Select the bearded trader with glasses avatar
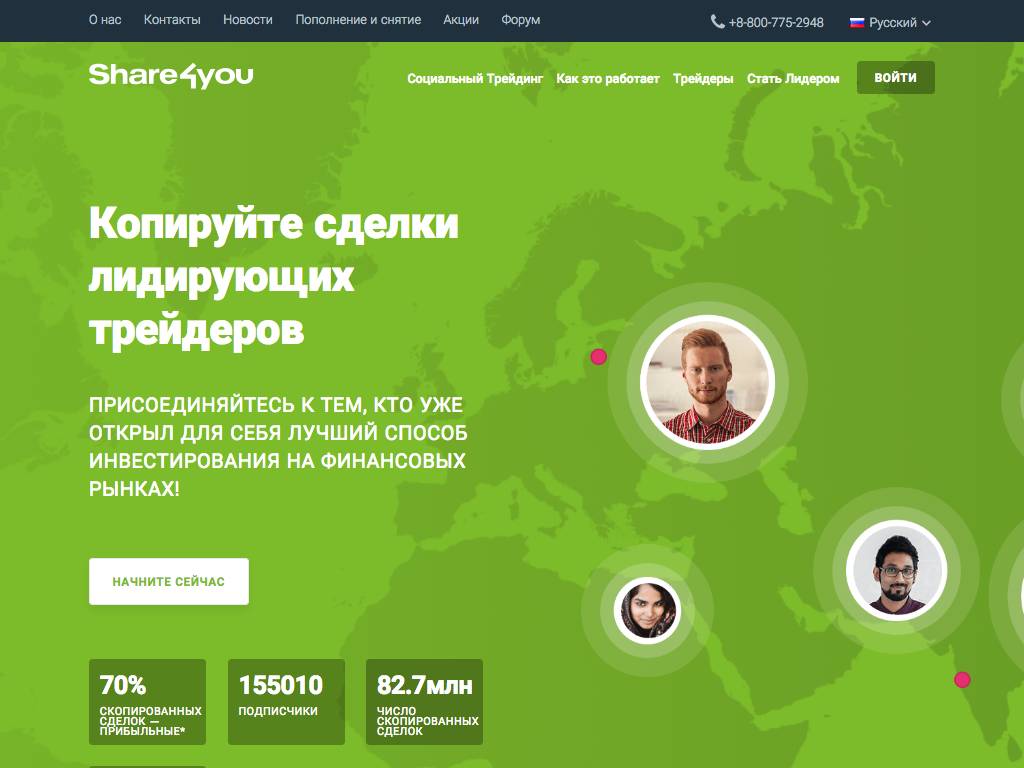The width and height of the screenshot is (1024, 768). coord(895,571)
